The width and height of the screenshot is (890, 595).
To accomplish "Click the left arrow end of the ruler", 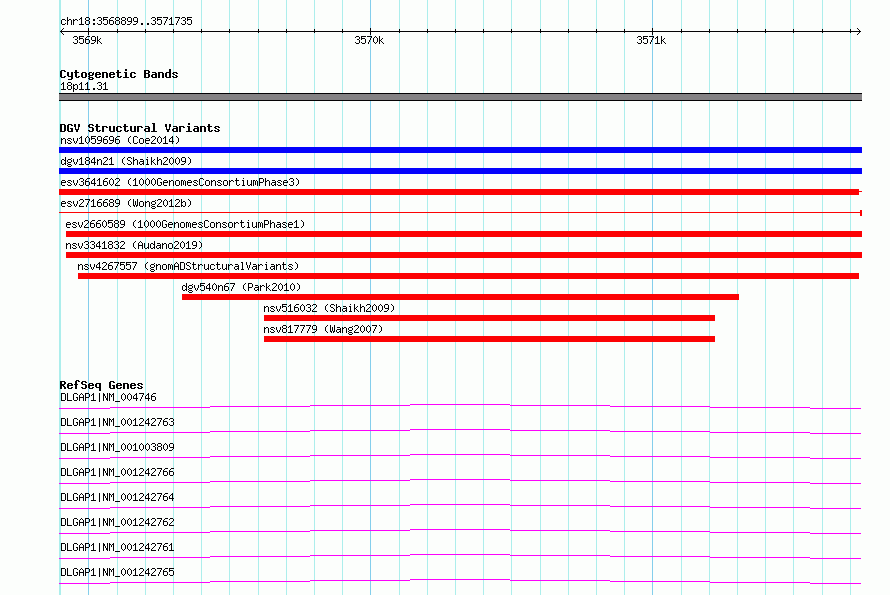I will 62,31.
